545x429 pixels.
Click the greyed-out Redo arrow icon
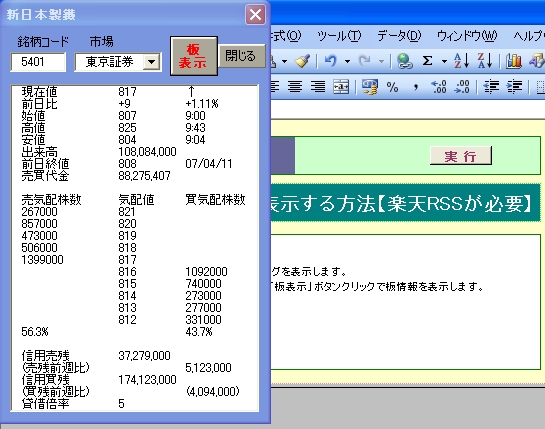point(364,61)
